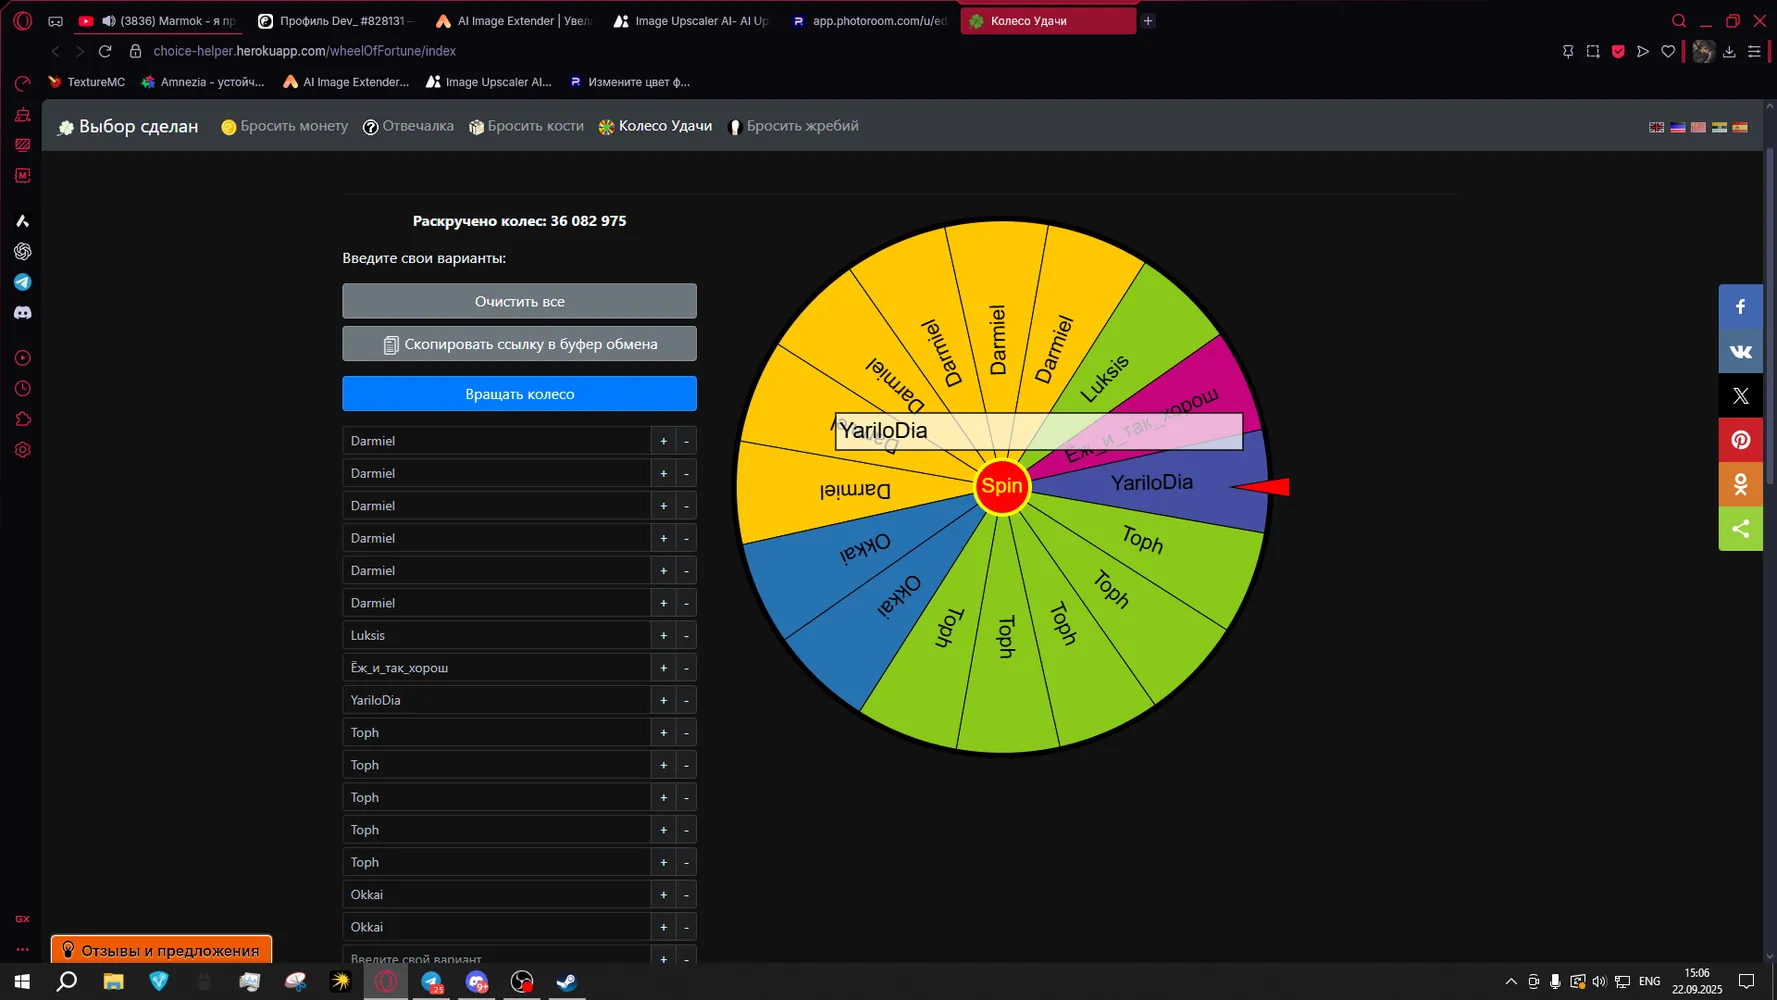Image resolution: width=1777 pixels, height=1000 pixels.
Task: Open Discord sidebar panel
Action: (x=22, y=313)
